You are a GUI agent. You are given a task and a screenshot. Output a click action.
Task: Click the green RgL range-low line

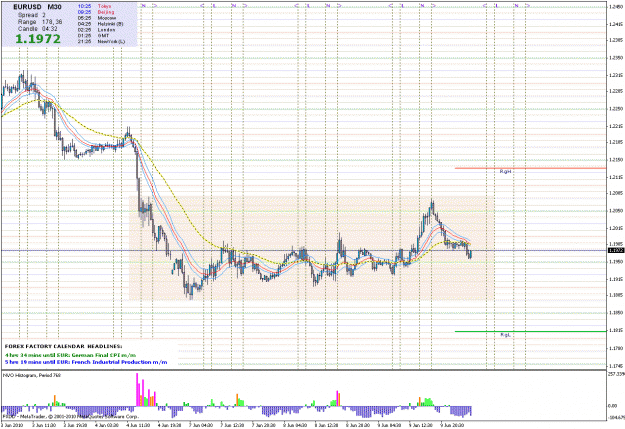pyautogui.click(x=531, y=331)
